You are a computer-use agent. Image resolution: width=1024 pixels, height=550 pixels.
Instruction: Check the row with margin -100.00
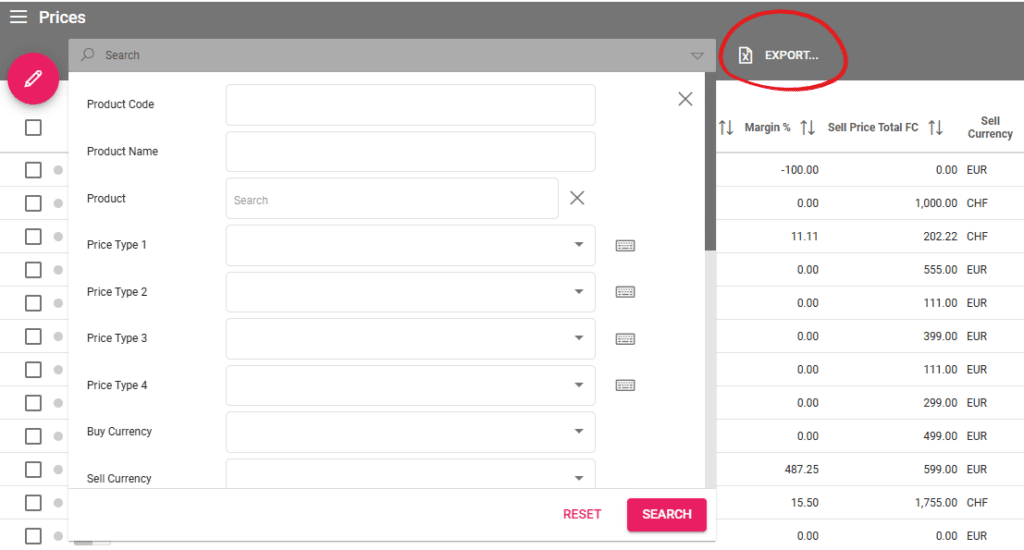click(x=33, y=170)
